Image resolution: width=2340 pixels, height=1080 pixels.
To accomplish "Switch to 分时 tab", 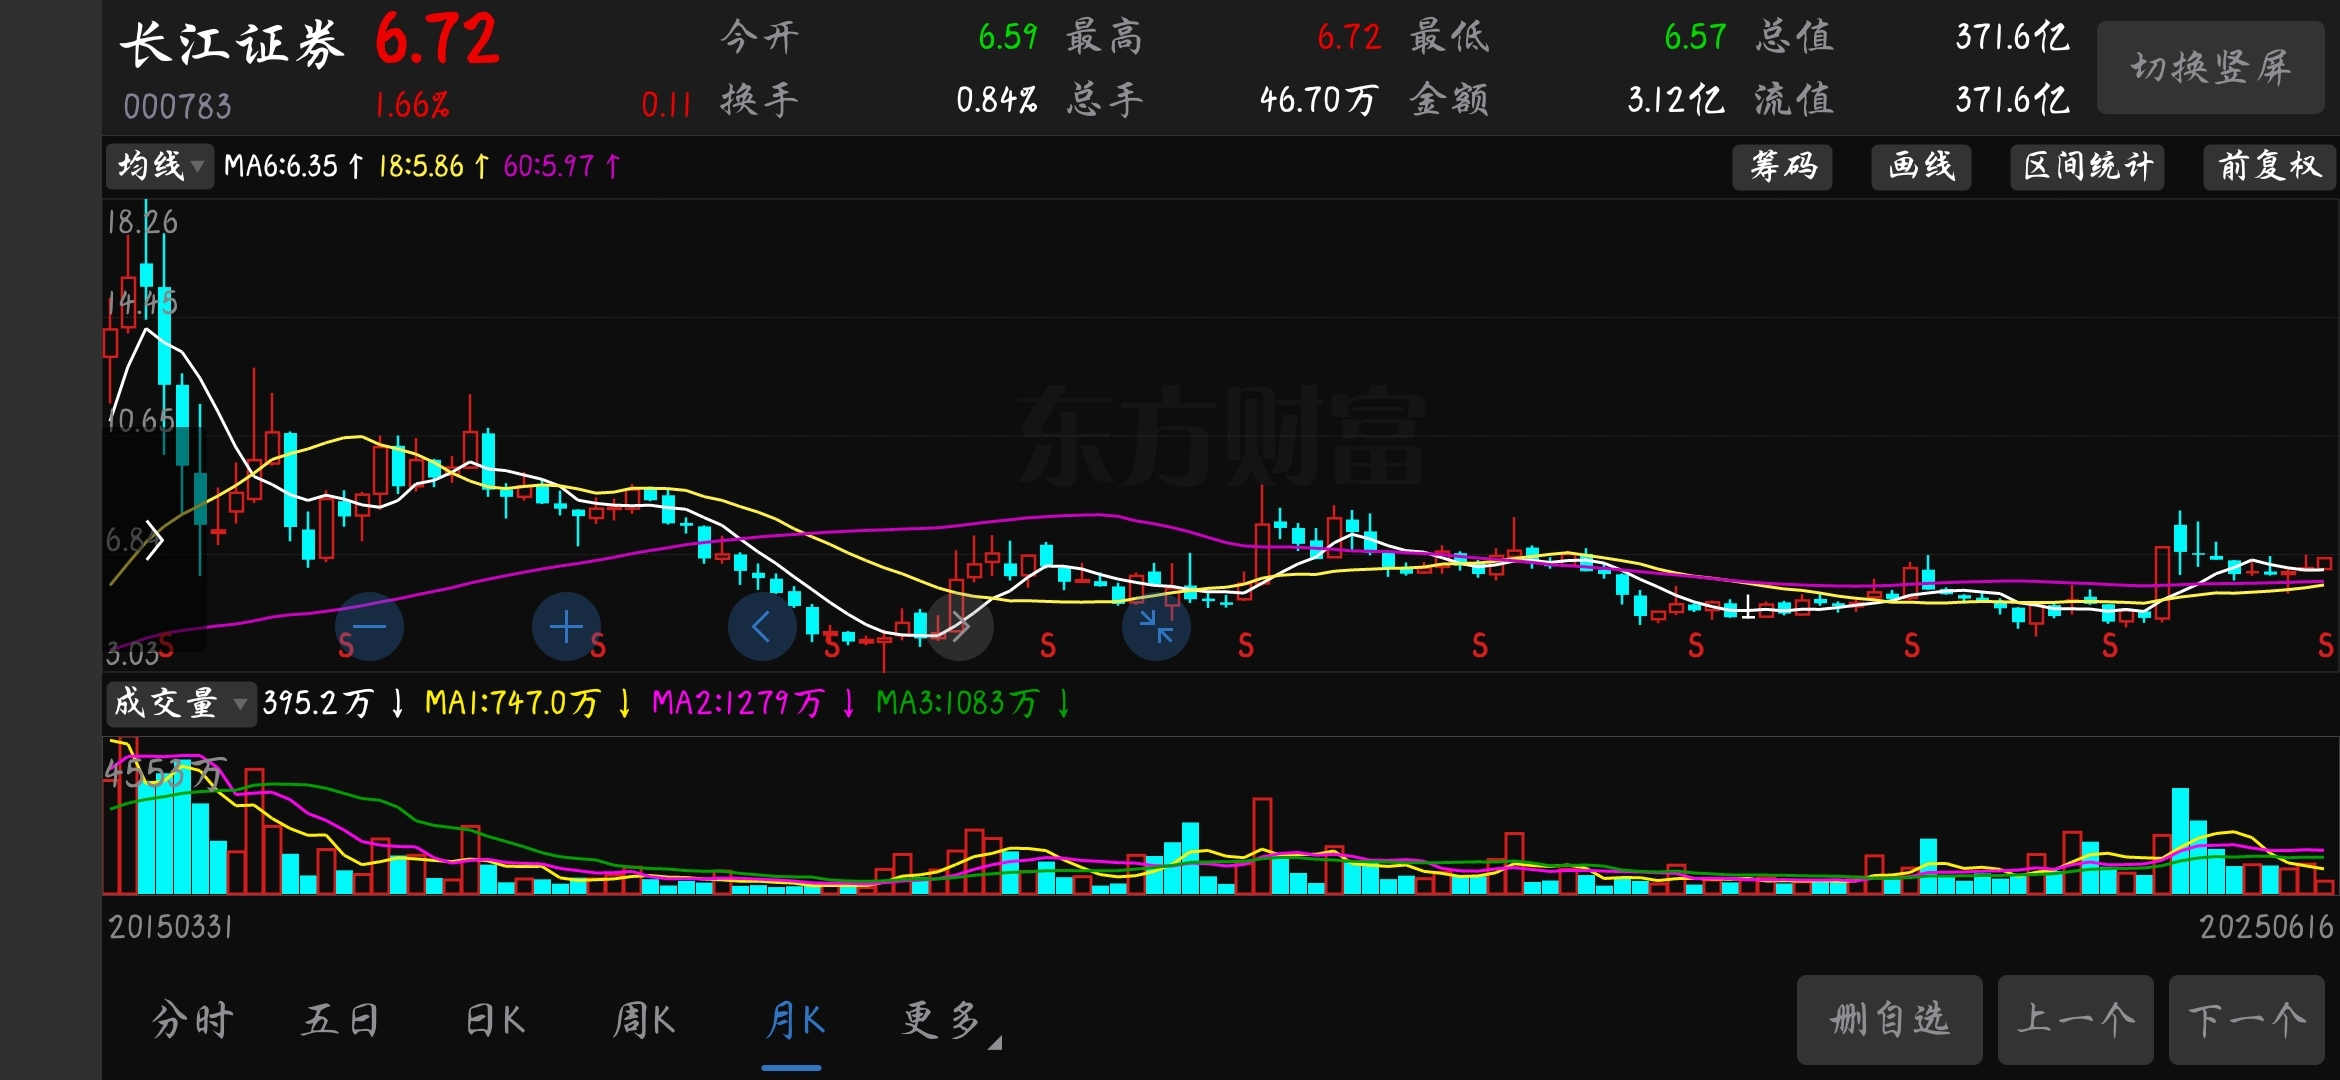I will tap(193, 1021).
